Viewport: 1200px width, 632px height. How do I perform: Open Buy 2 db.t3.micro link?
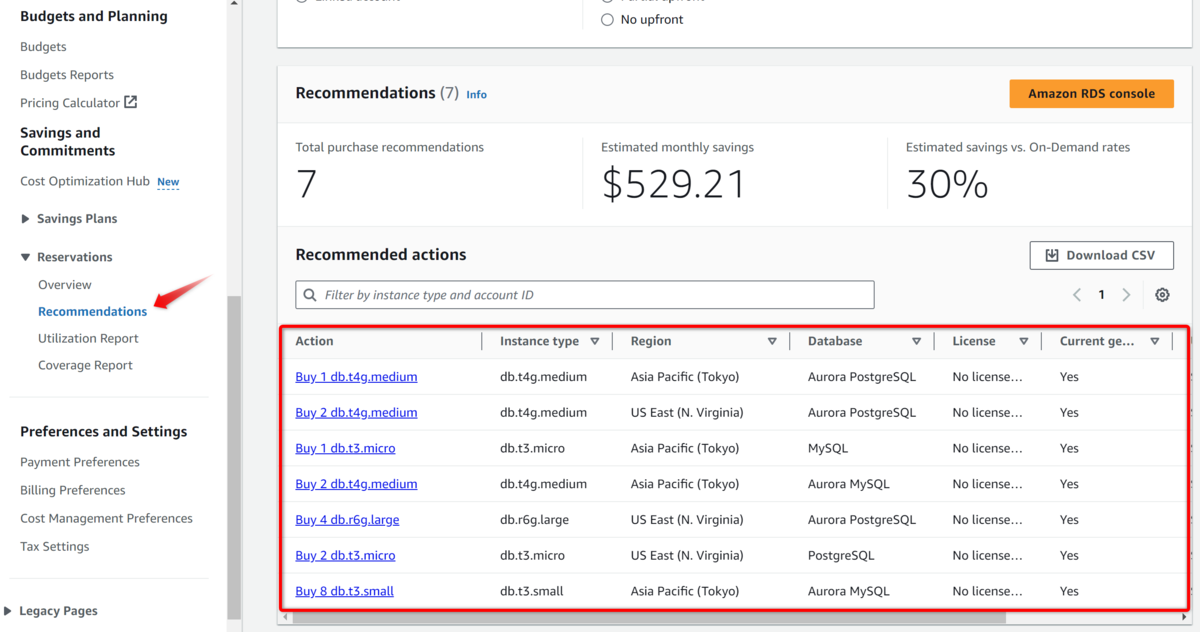(x=345, y=555)
